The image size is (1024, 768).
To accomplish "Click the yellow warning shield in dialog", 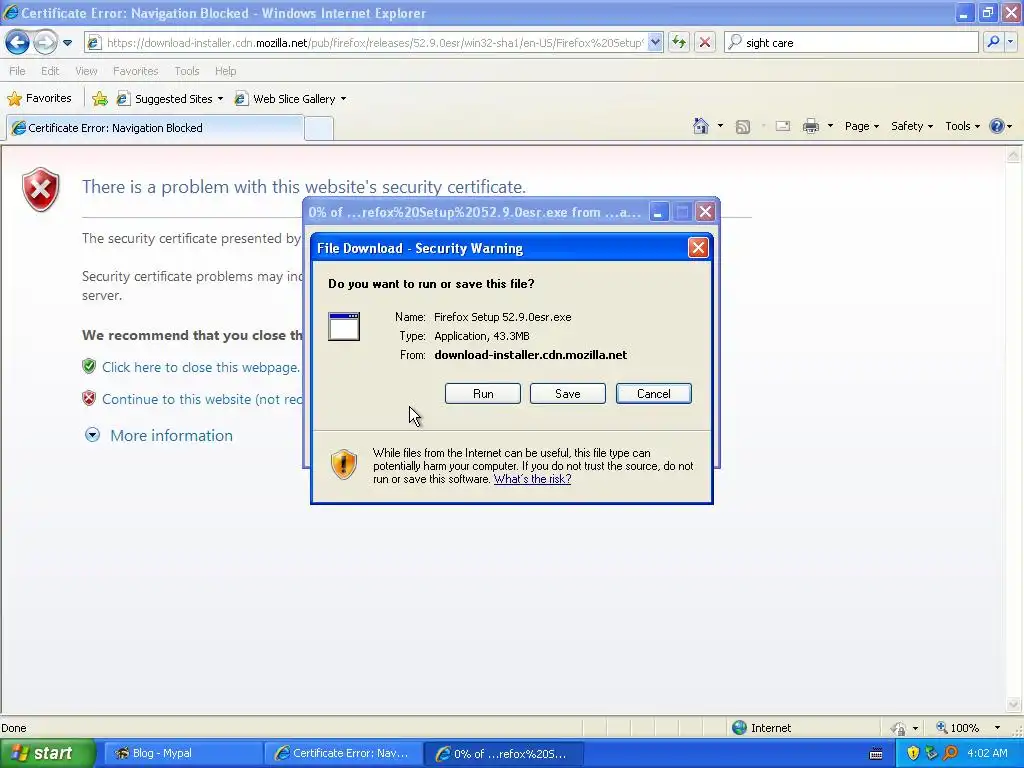I will 344,464.
